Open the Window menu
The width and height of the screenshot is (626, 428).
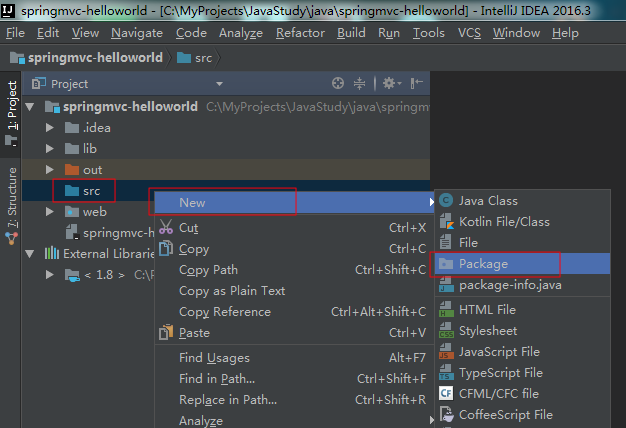click(516, 33)
